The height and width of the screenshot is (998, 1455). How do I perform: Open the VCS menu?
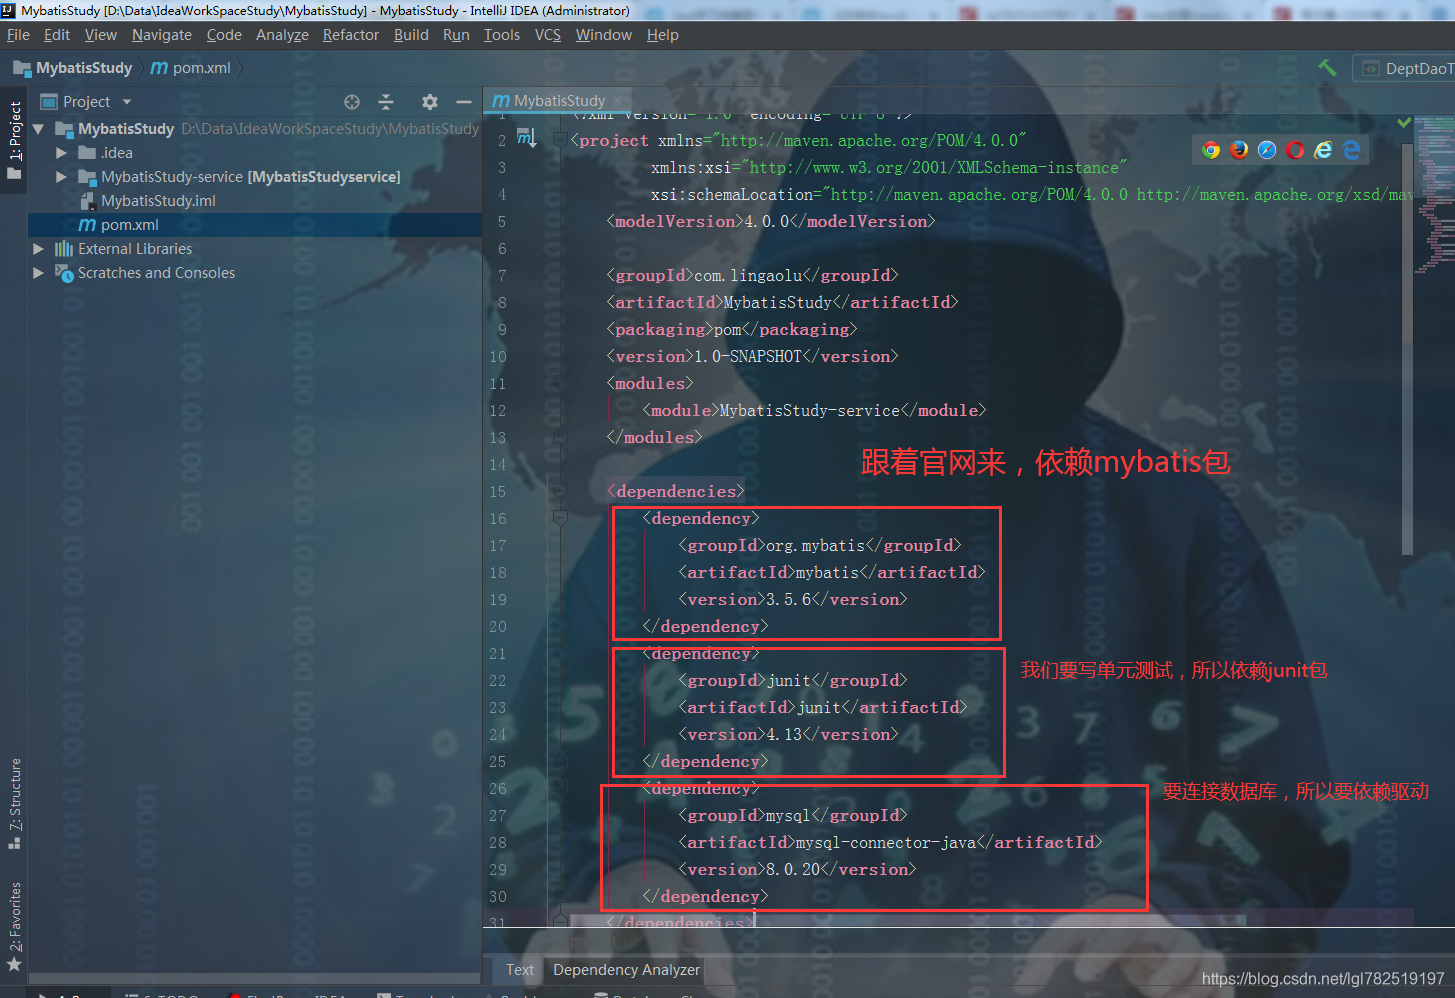548,35
